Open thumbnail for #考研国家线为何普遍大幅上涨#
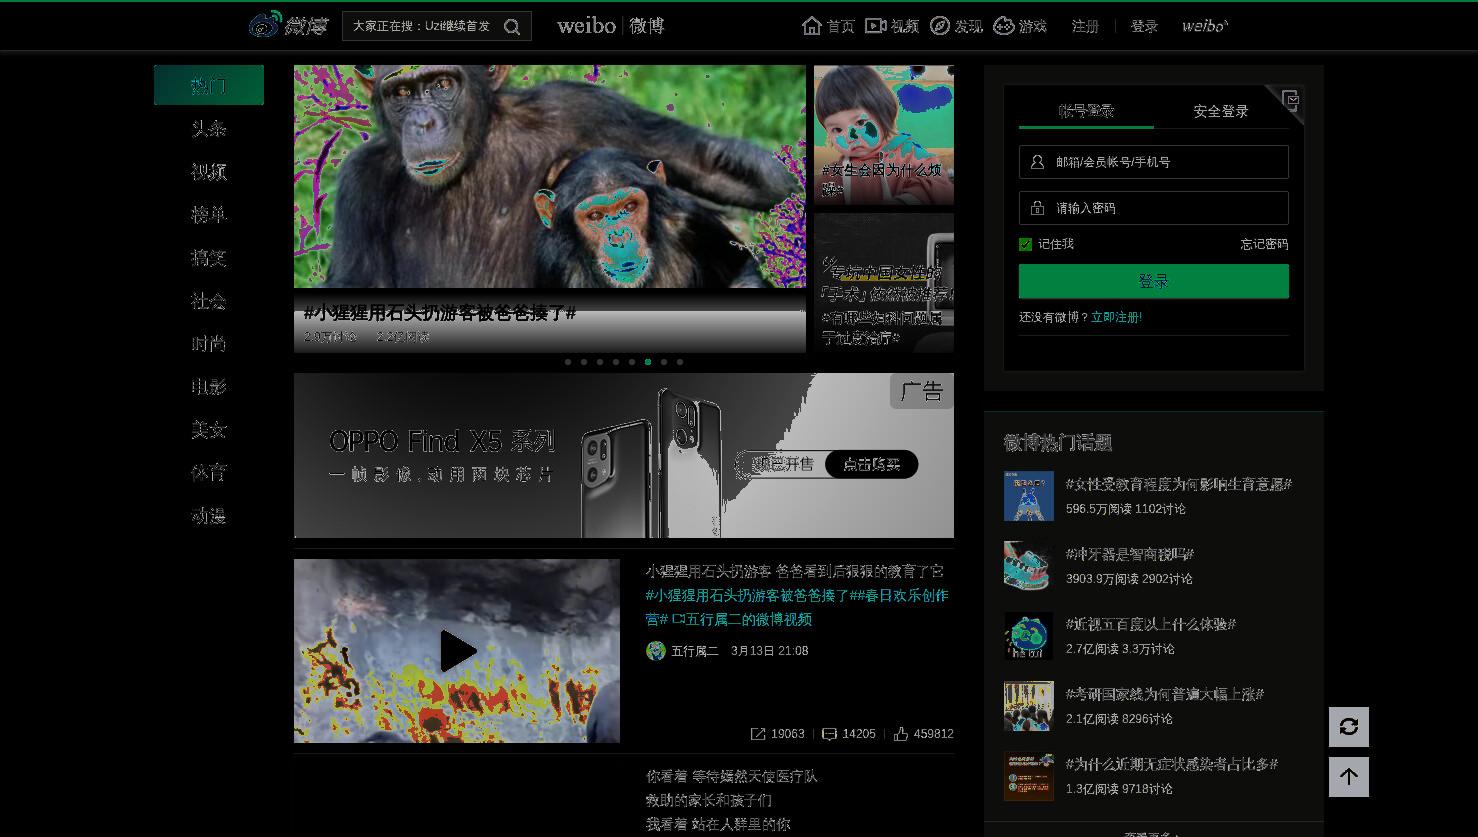This screenshot has height=837, width=1478. [x=1029, y=706]
